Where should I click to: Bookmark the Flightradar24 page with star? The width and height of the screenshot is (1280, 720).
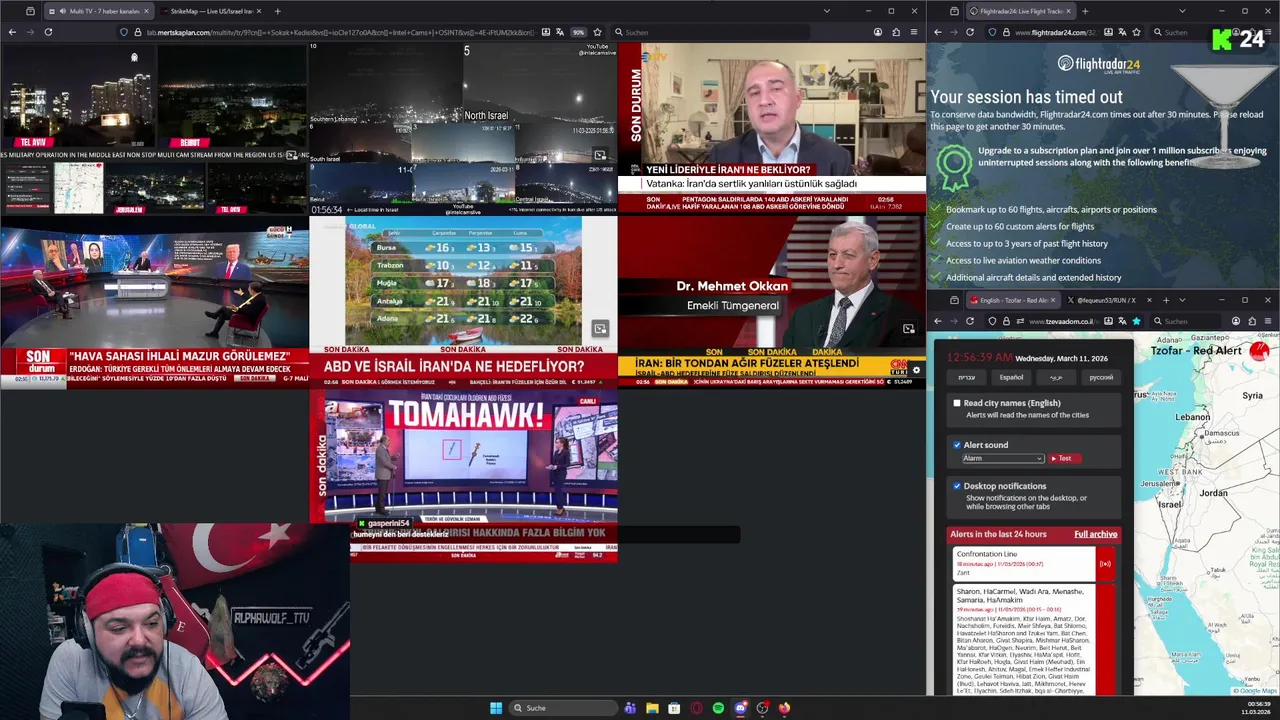tap(1136, 32)
